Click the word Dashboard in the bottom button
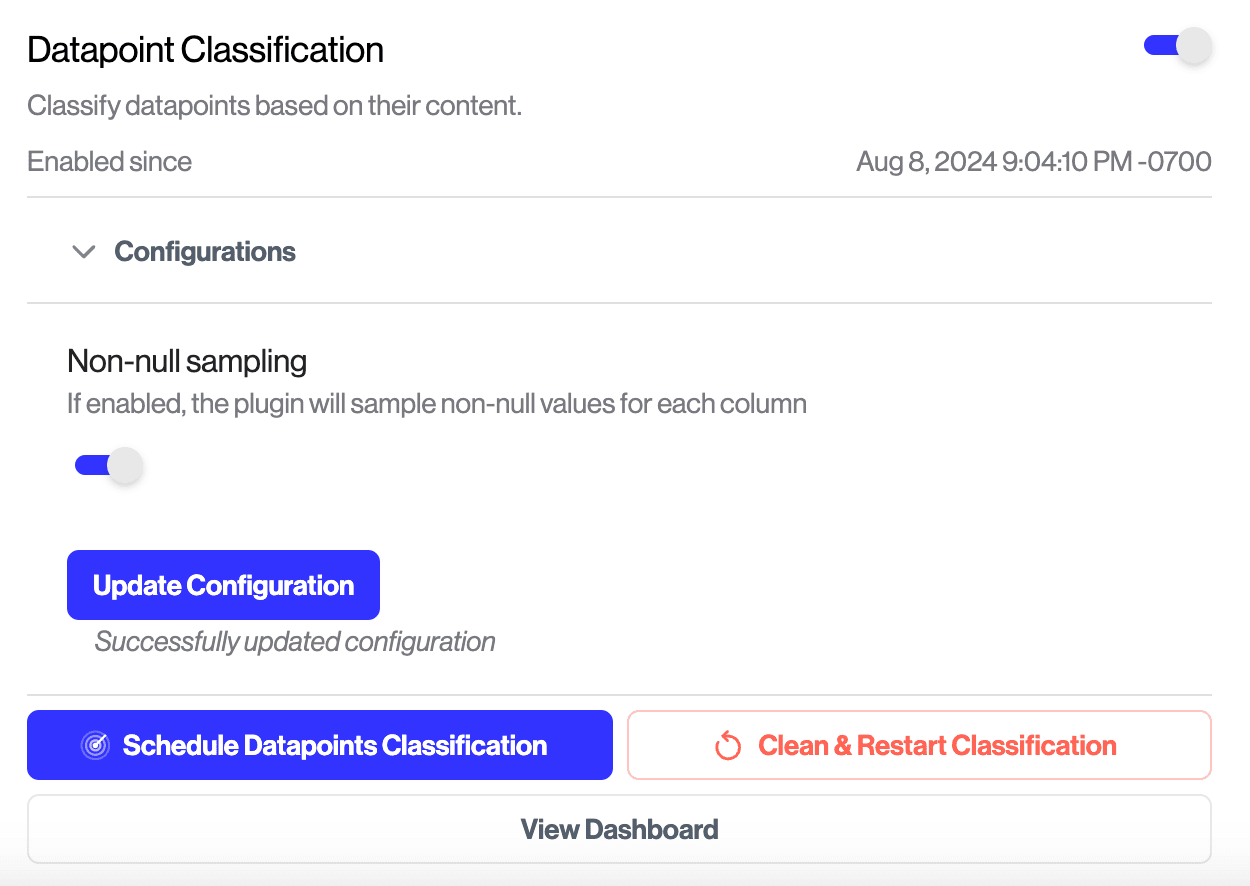The image size is (1250, 886). click(x=651, y=829)
